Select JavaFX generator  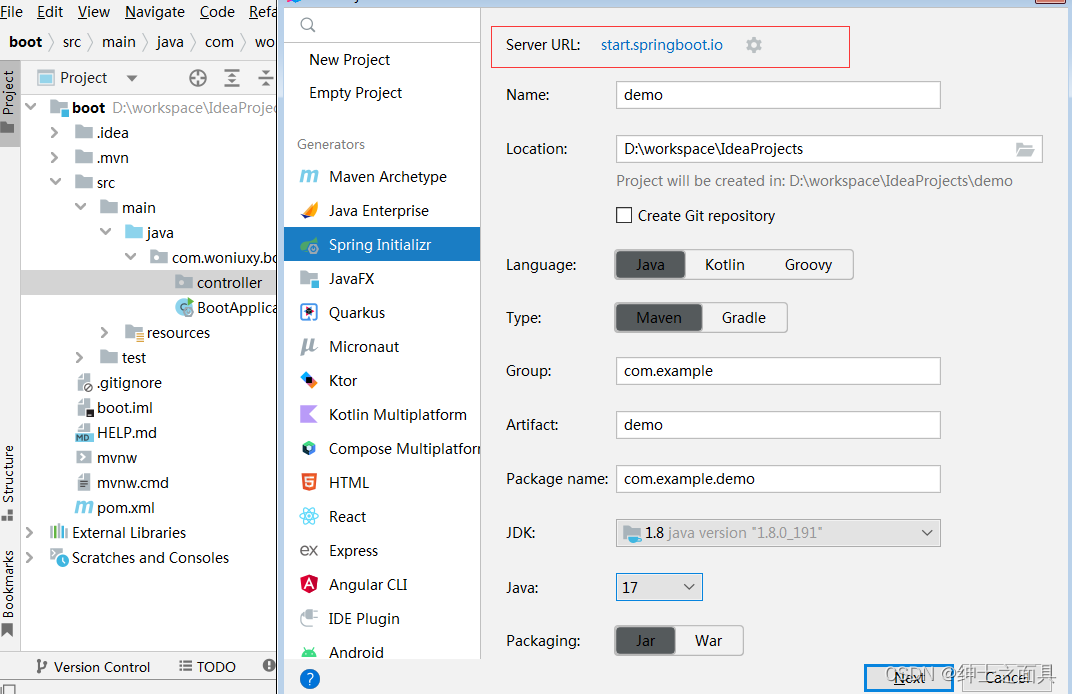381,279
